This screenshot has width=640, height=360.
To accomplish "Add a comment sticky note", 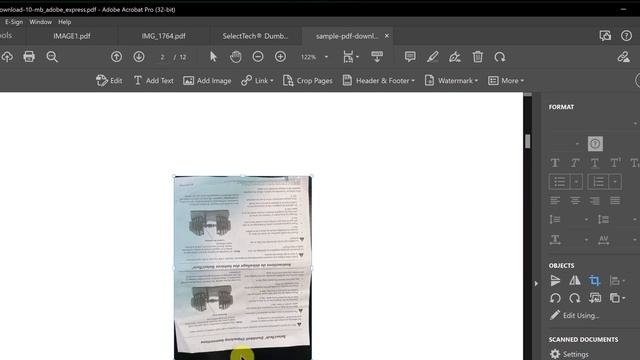I will (x=410, y=57).
